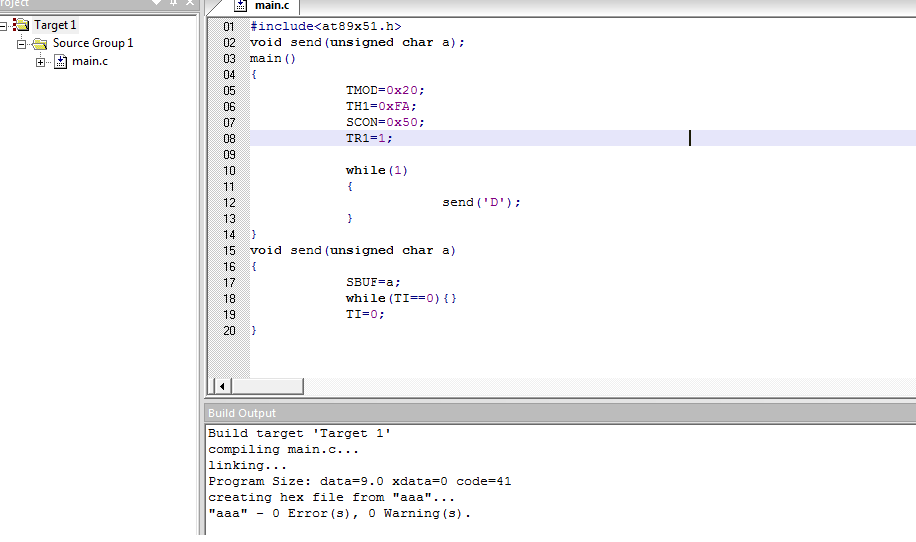Collapse the Target 1 tree node
Image resolution: width=916 pixels, height=542 pixels.
(3, 26)
